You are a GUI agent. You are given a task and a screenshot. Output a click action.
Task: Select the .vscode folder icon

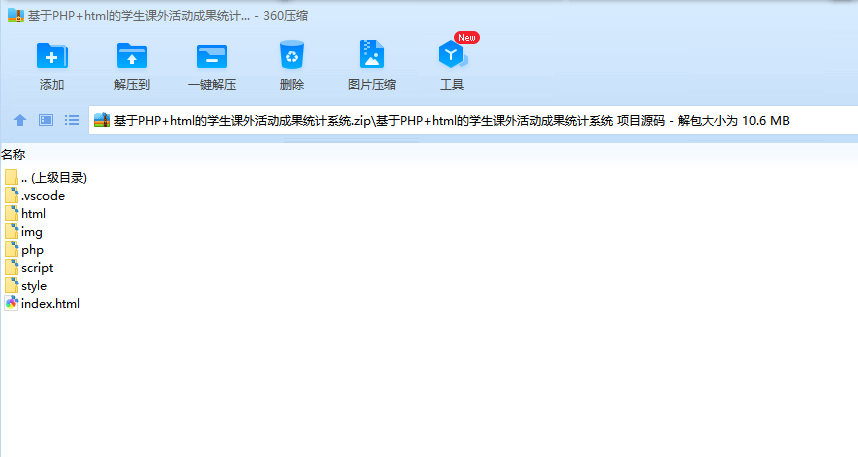11,195
